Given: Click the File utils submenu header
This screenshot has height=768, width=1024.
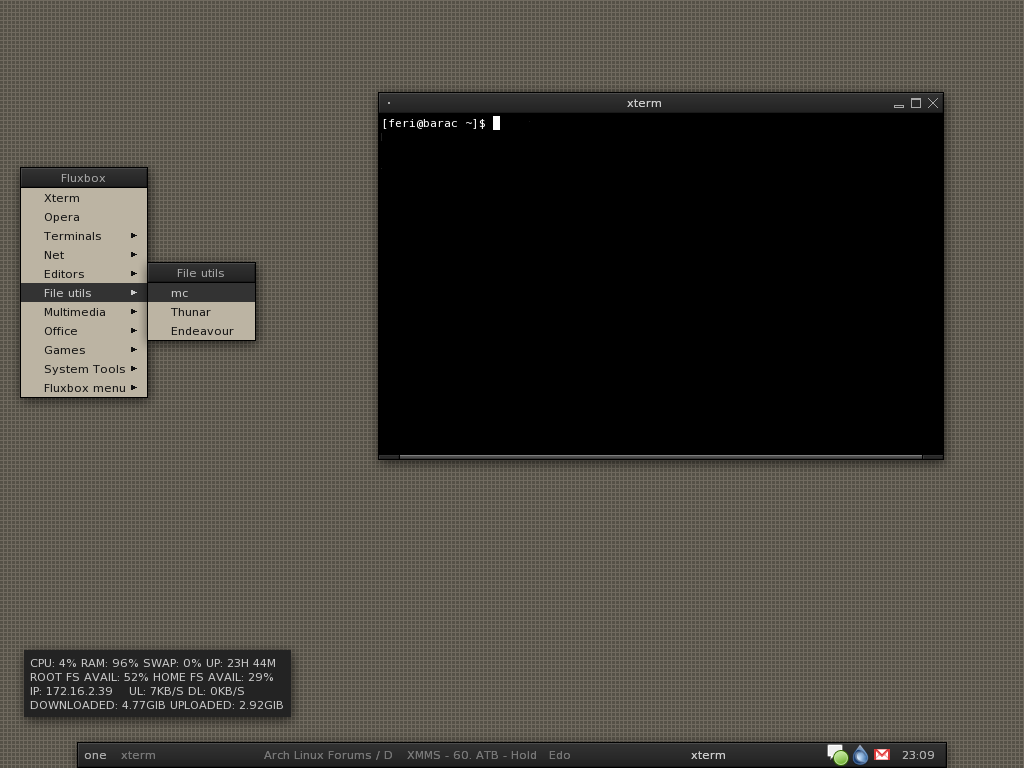Looking at the screenshot, I should pos(201,273).
